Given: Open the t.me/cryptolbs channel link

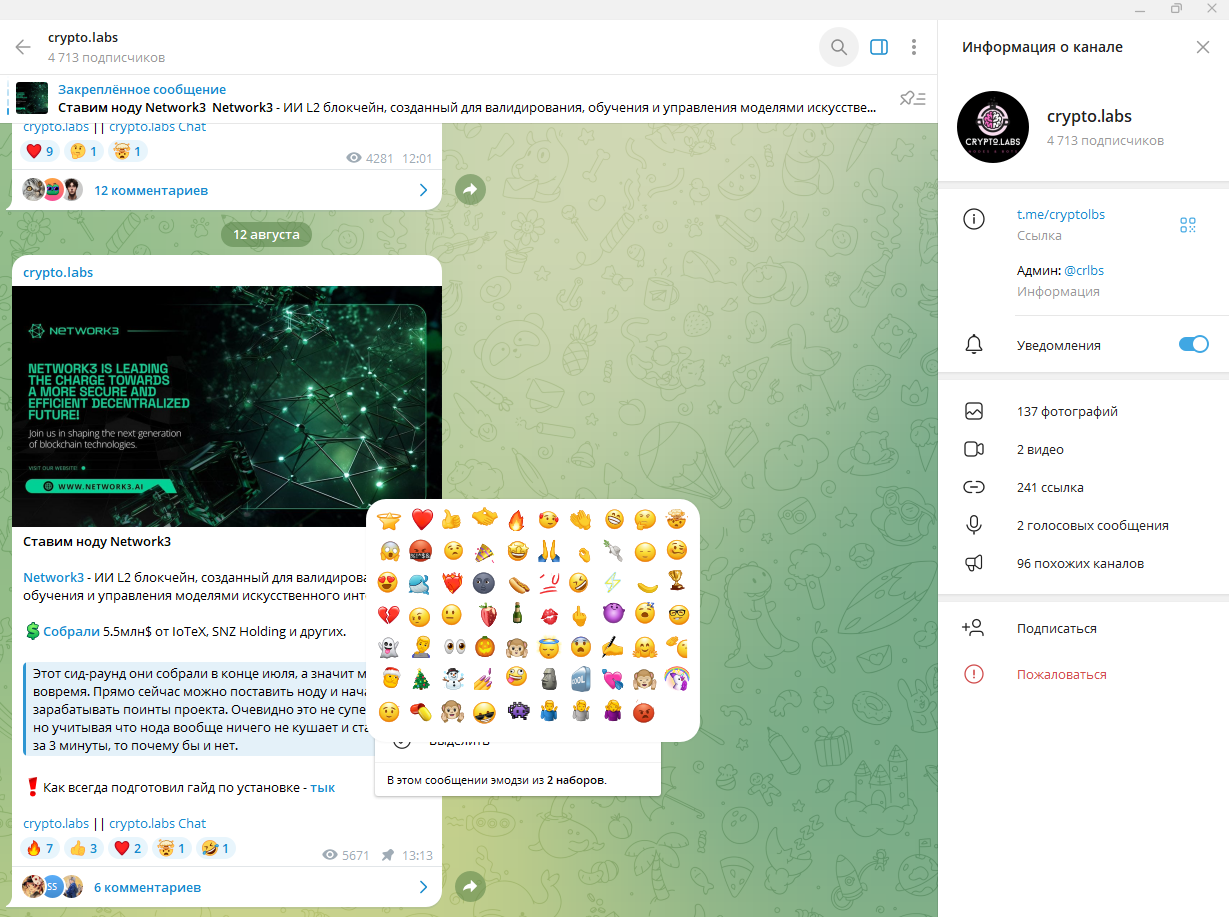Looking at the screenshot, I should coord(1060,214).
